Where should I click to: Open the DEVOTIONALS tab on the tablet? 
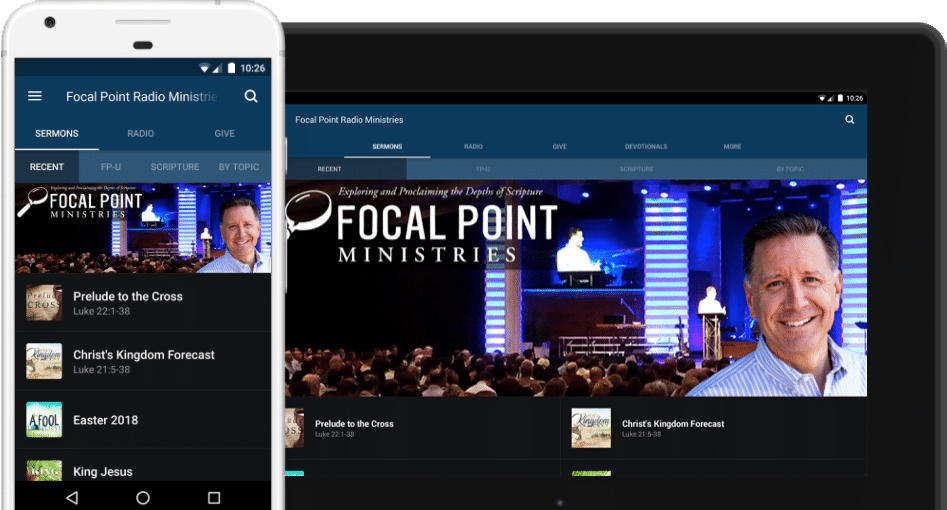pyautogui.click(x=646, y=147)
